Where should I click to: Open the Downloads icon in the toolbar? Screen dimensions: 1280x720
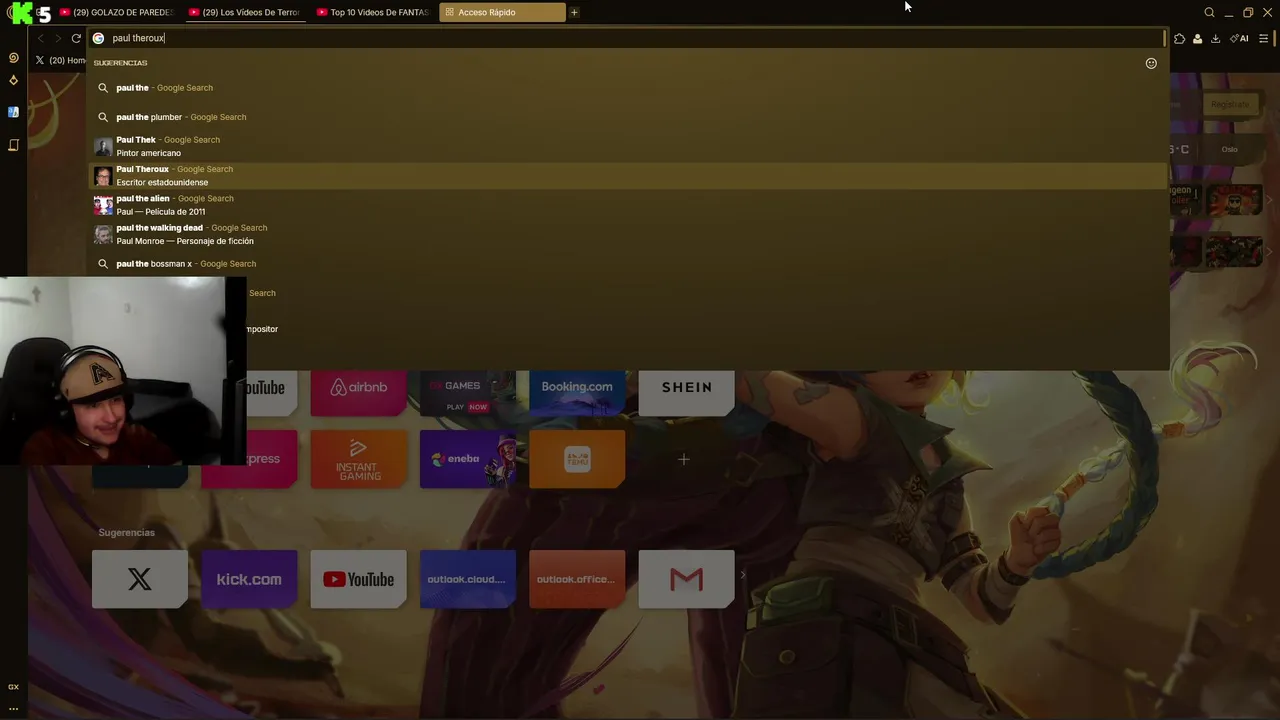(x=1215, y=39)
